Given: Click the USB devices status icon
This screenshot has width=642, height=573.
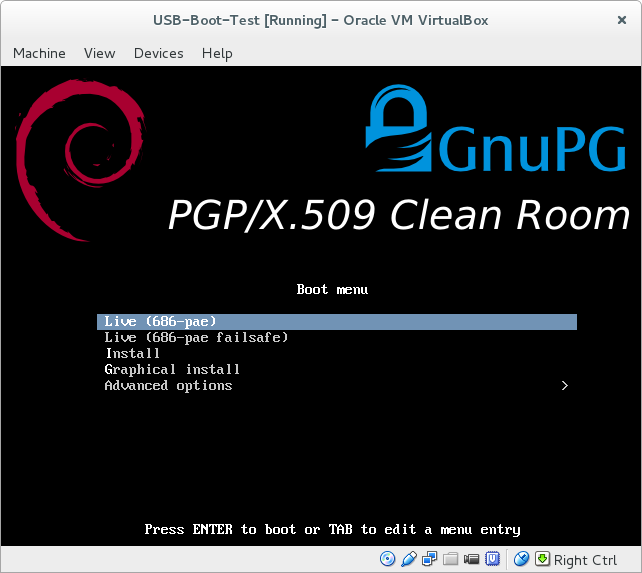Looking at the screenshot, I should point(409,559).
